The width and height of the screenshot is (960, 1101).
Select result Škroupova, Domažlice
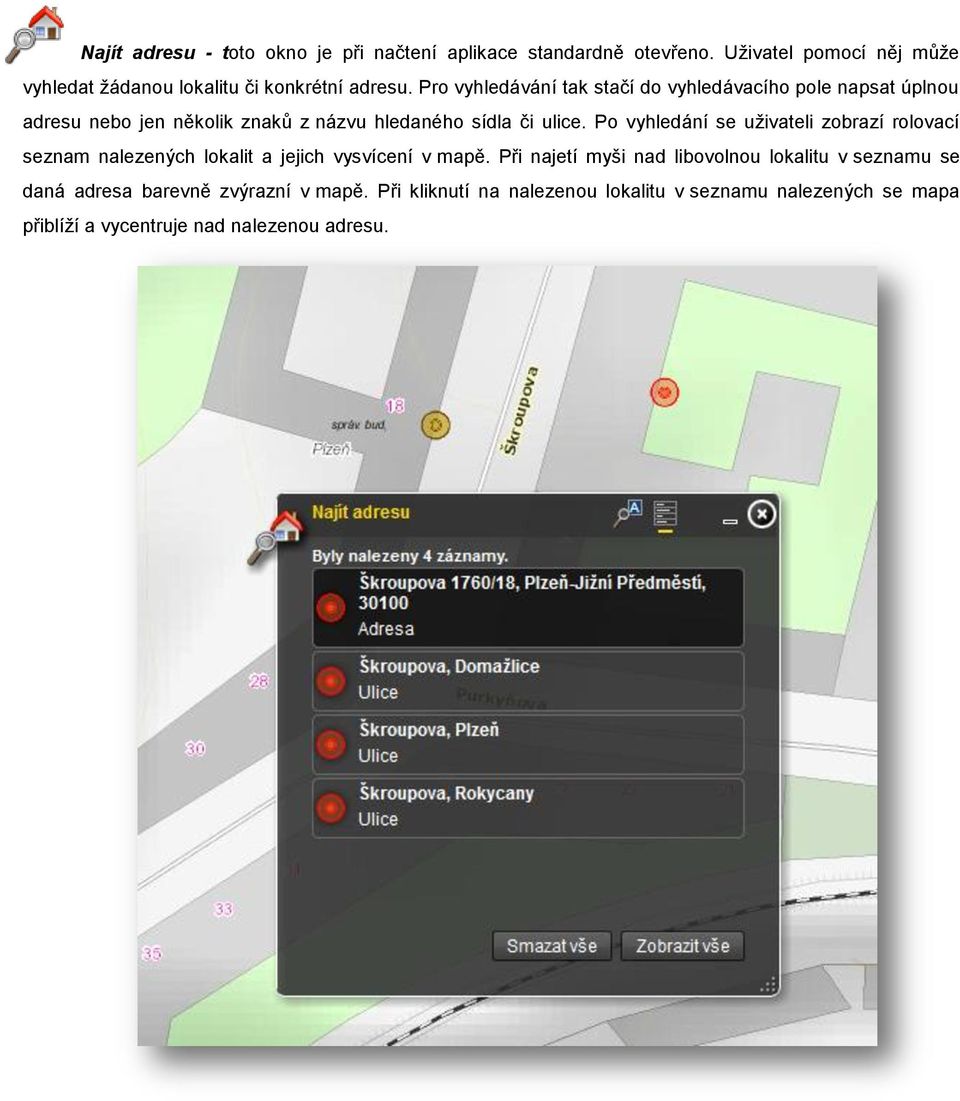click(x=527, y=680)
